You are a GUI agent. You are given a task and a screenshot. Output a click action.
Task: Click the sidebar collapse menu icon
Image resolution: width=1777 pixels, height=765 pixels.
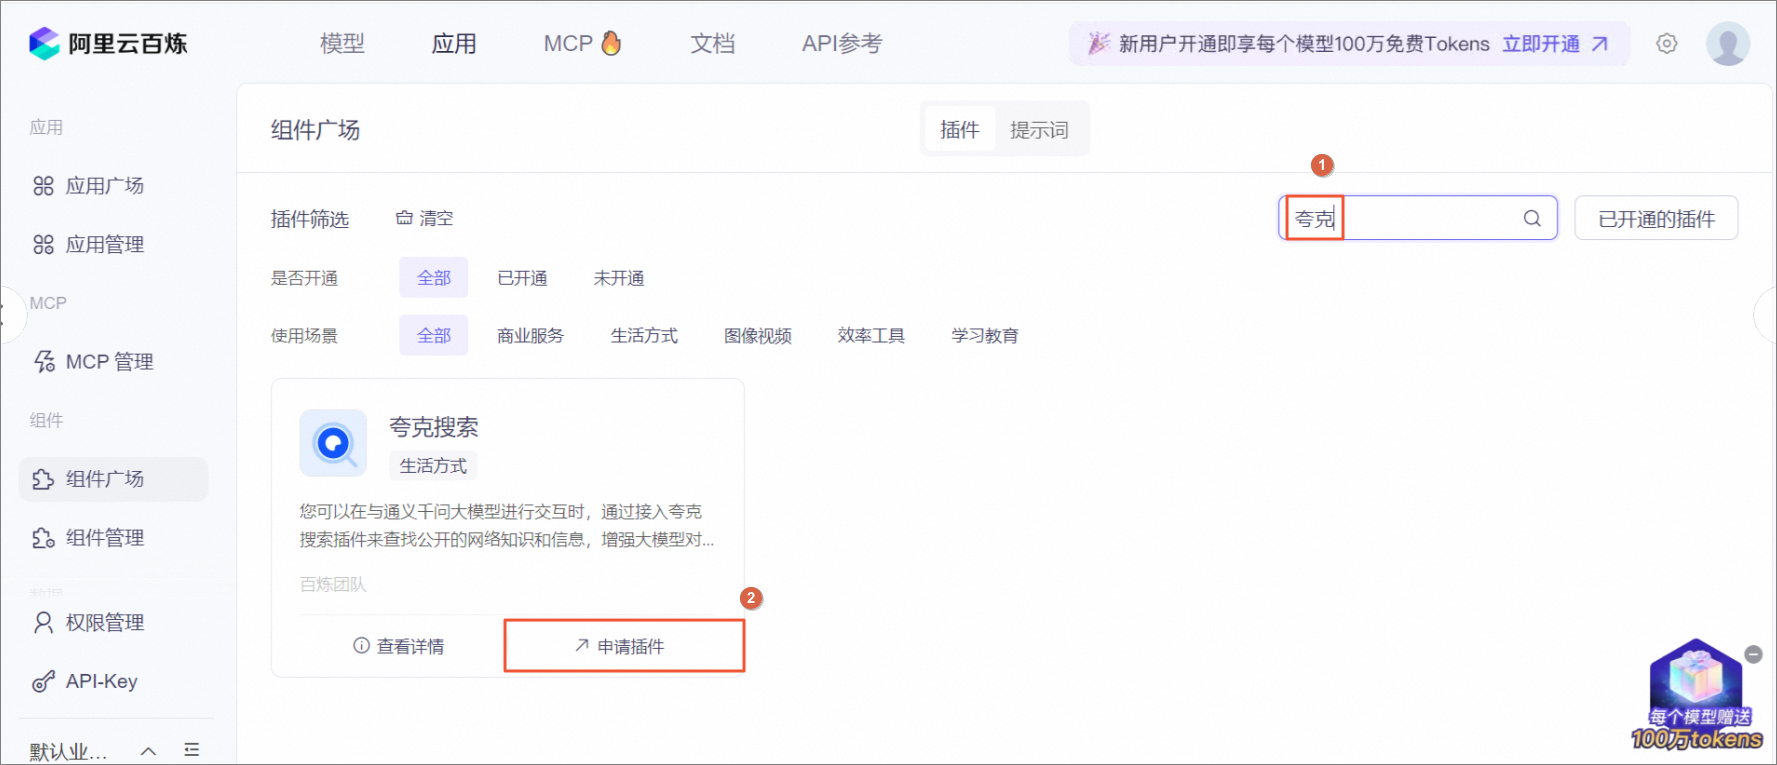pyautogui.click(x=192, y=750)
